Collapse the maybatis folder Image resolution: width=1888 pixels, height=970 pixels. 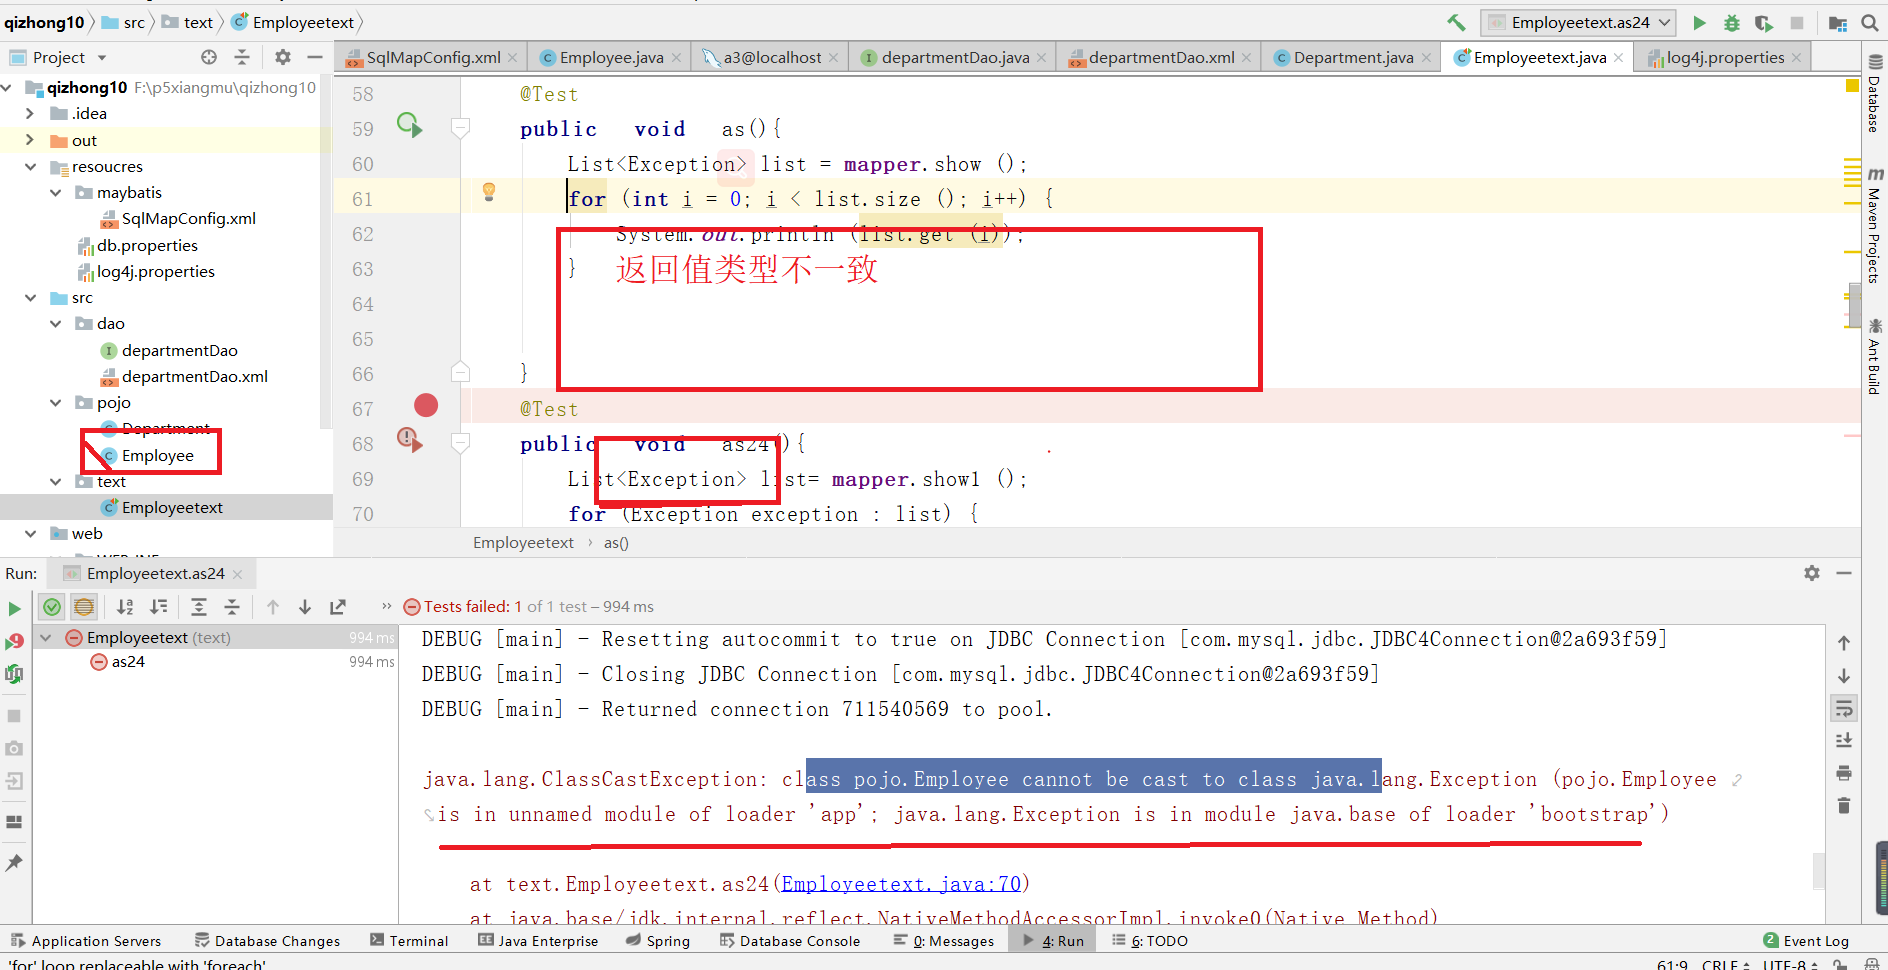pyautogui.click(x=56, y=193)
